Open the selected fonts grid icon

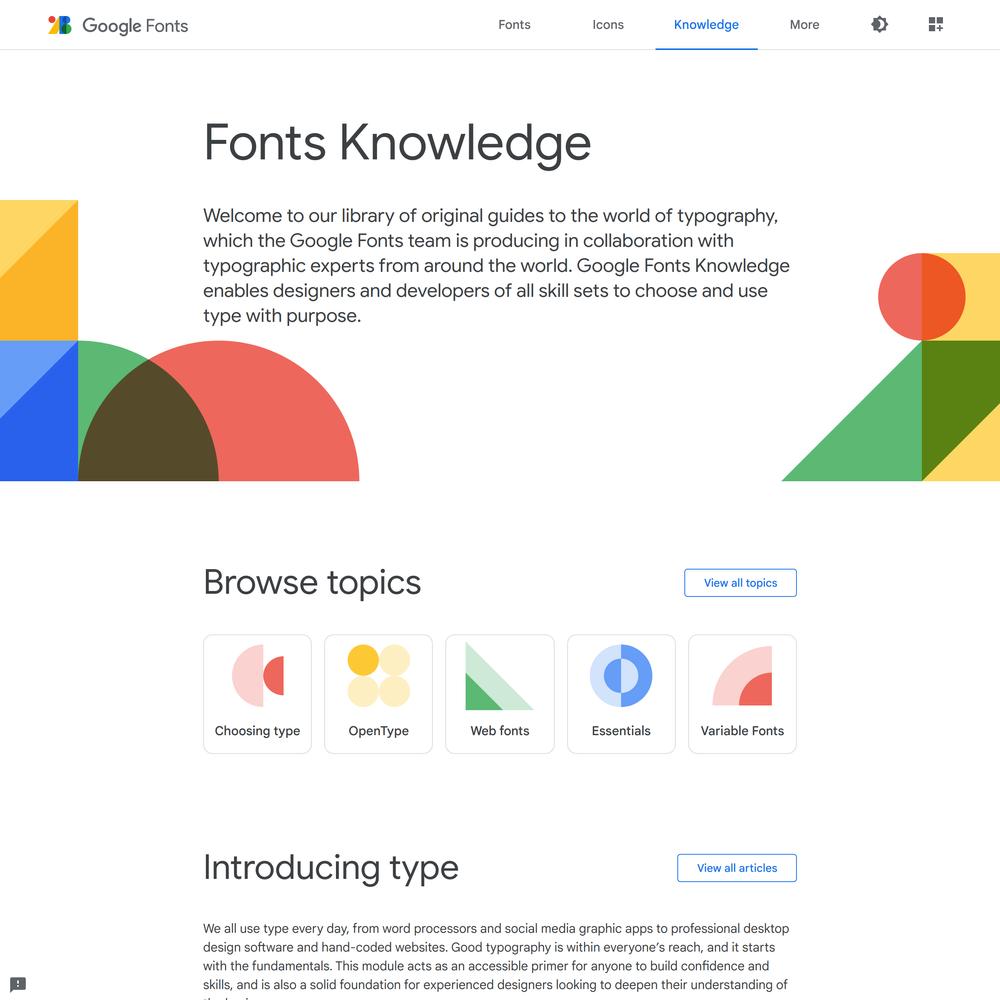click(936, 24)
